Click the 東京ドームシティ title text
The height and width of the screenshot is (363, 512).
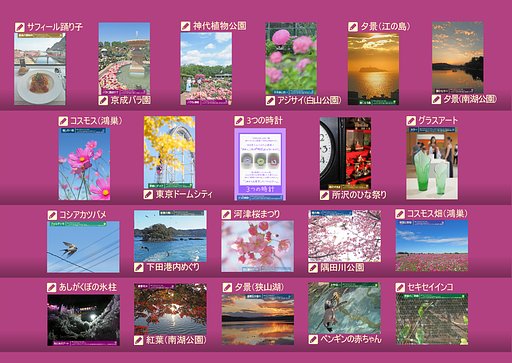pos(184,194)
